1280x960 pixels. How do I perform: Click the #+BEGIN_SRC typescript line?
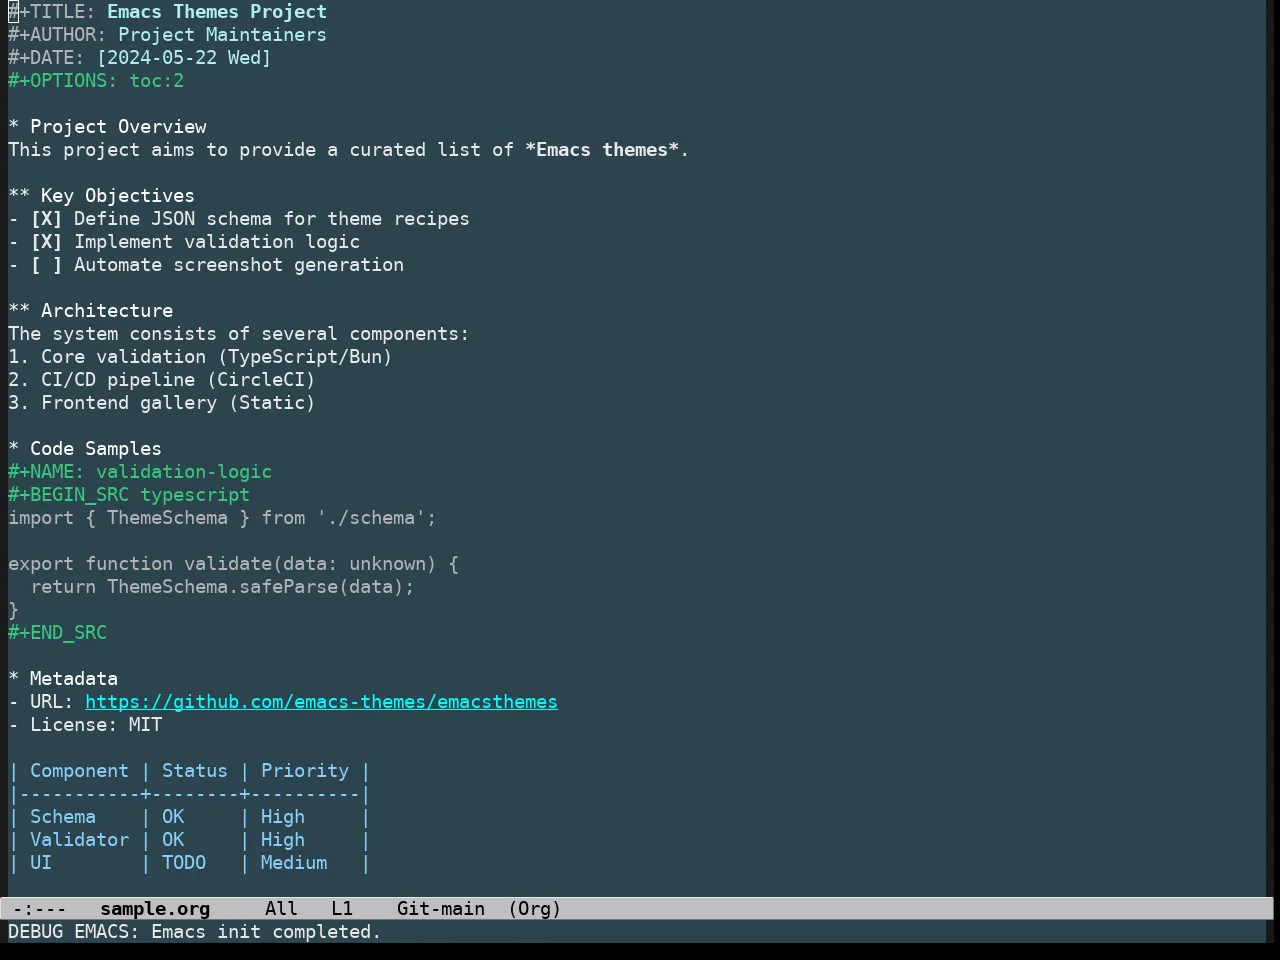[129, 495]
